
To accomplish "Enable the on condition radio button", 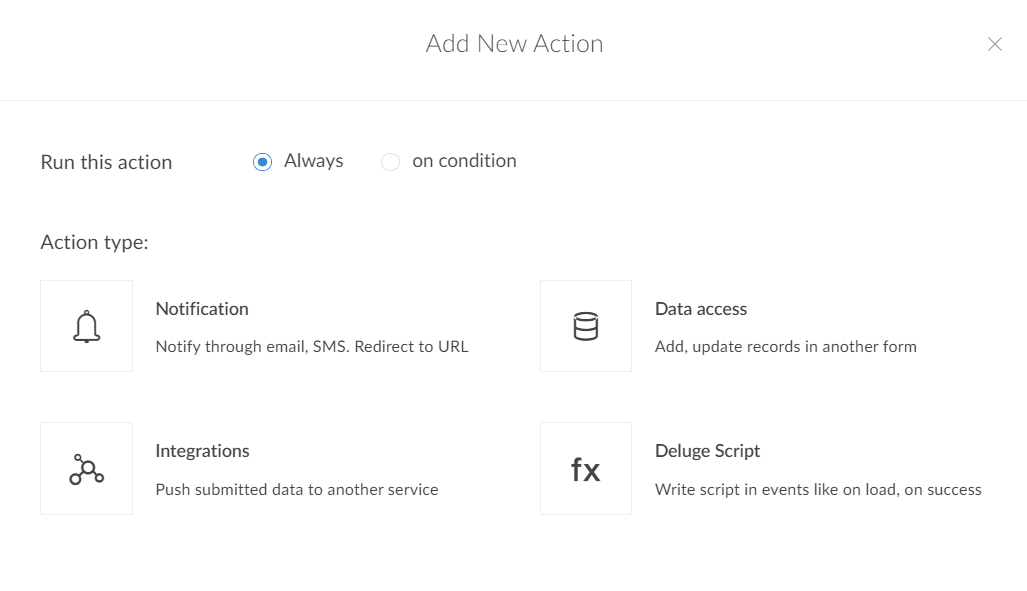I will 391,162.
